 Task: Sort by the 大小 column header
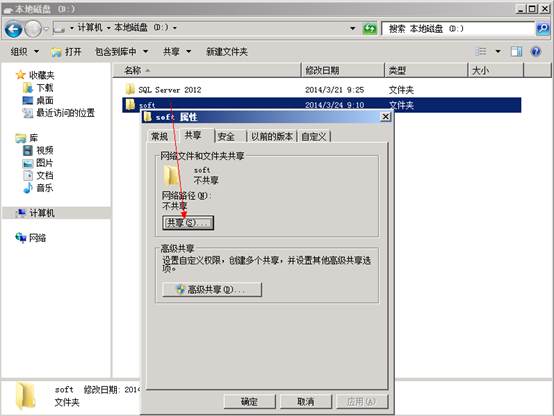[x=496, y=70]
